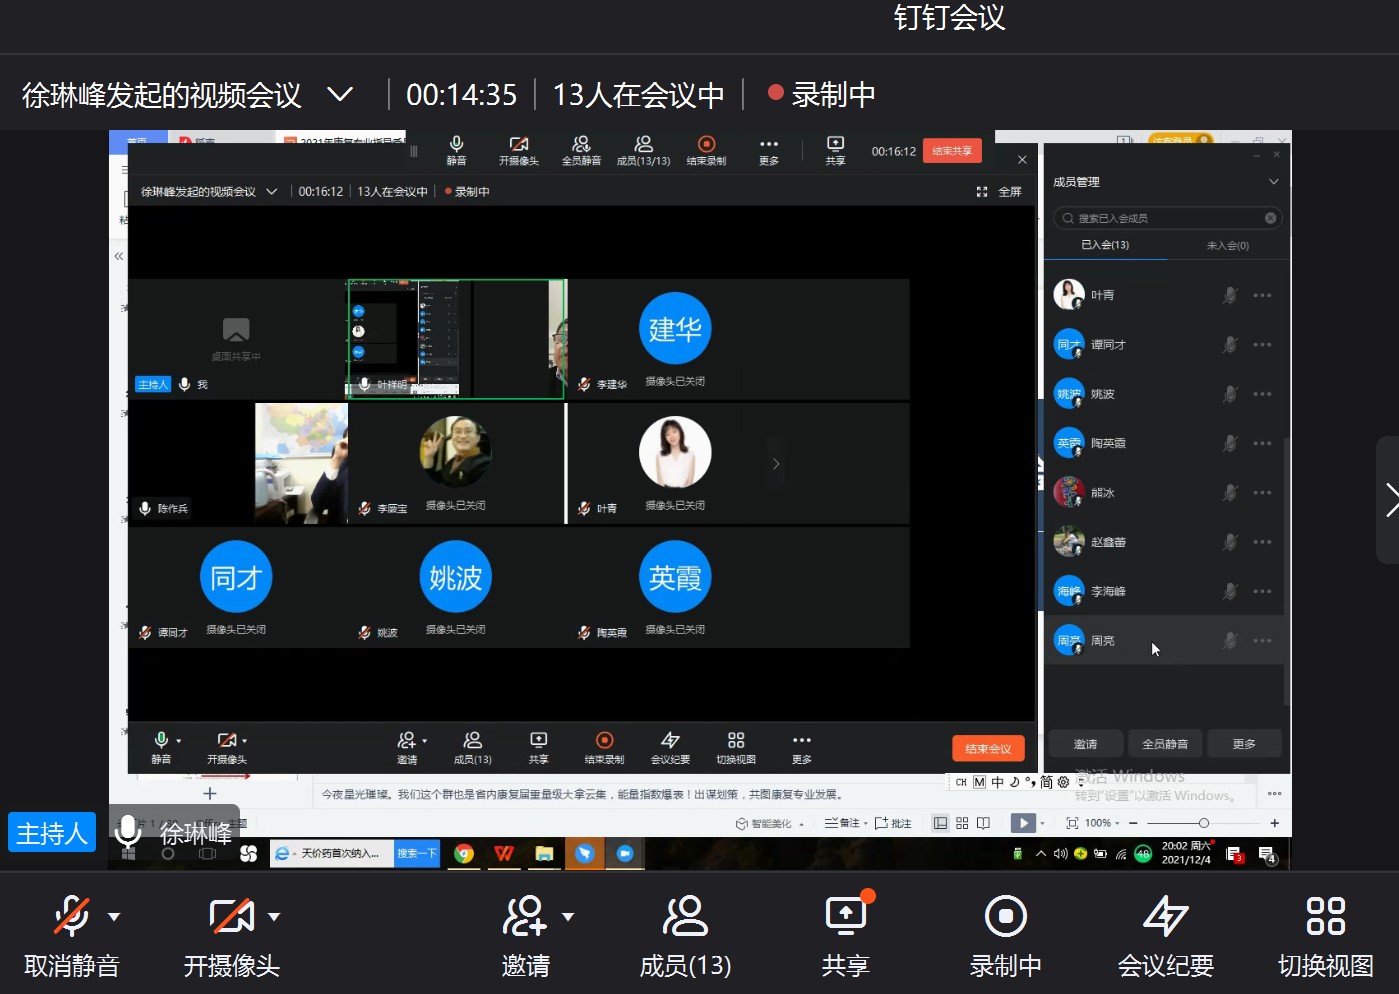This screenshot has height=994, width=1399.
Task: Start 共享 screen sharing from bottom bar
Action: click(845, 916)
